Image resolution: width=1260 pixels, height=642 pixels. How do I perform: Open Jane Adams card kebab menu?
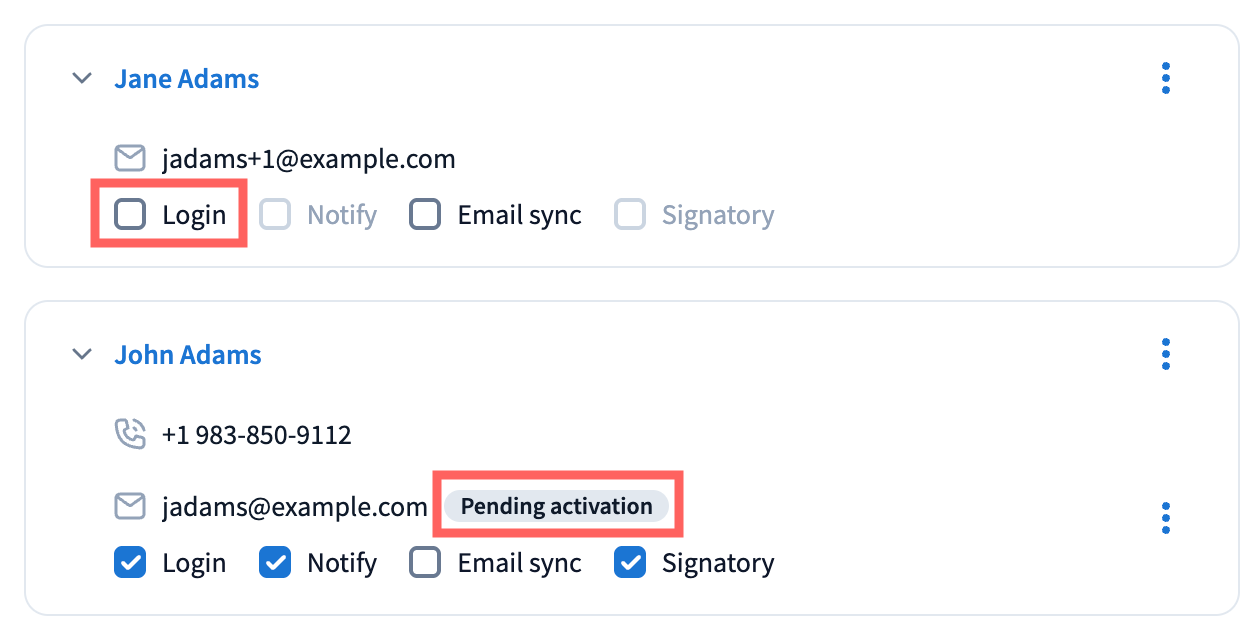point(1166,79)
